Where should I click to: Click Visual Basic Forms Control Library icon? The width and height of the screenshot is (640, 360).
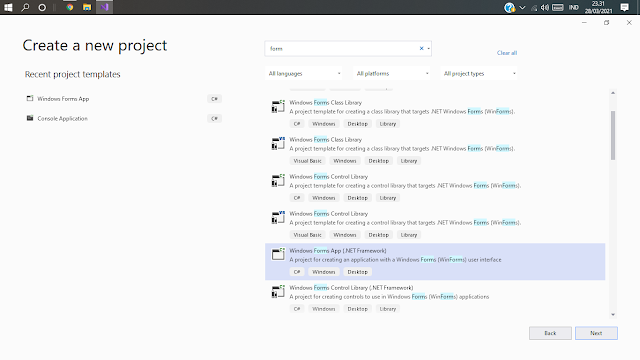(x=278, y=218)
